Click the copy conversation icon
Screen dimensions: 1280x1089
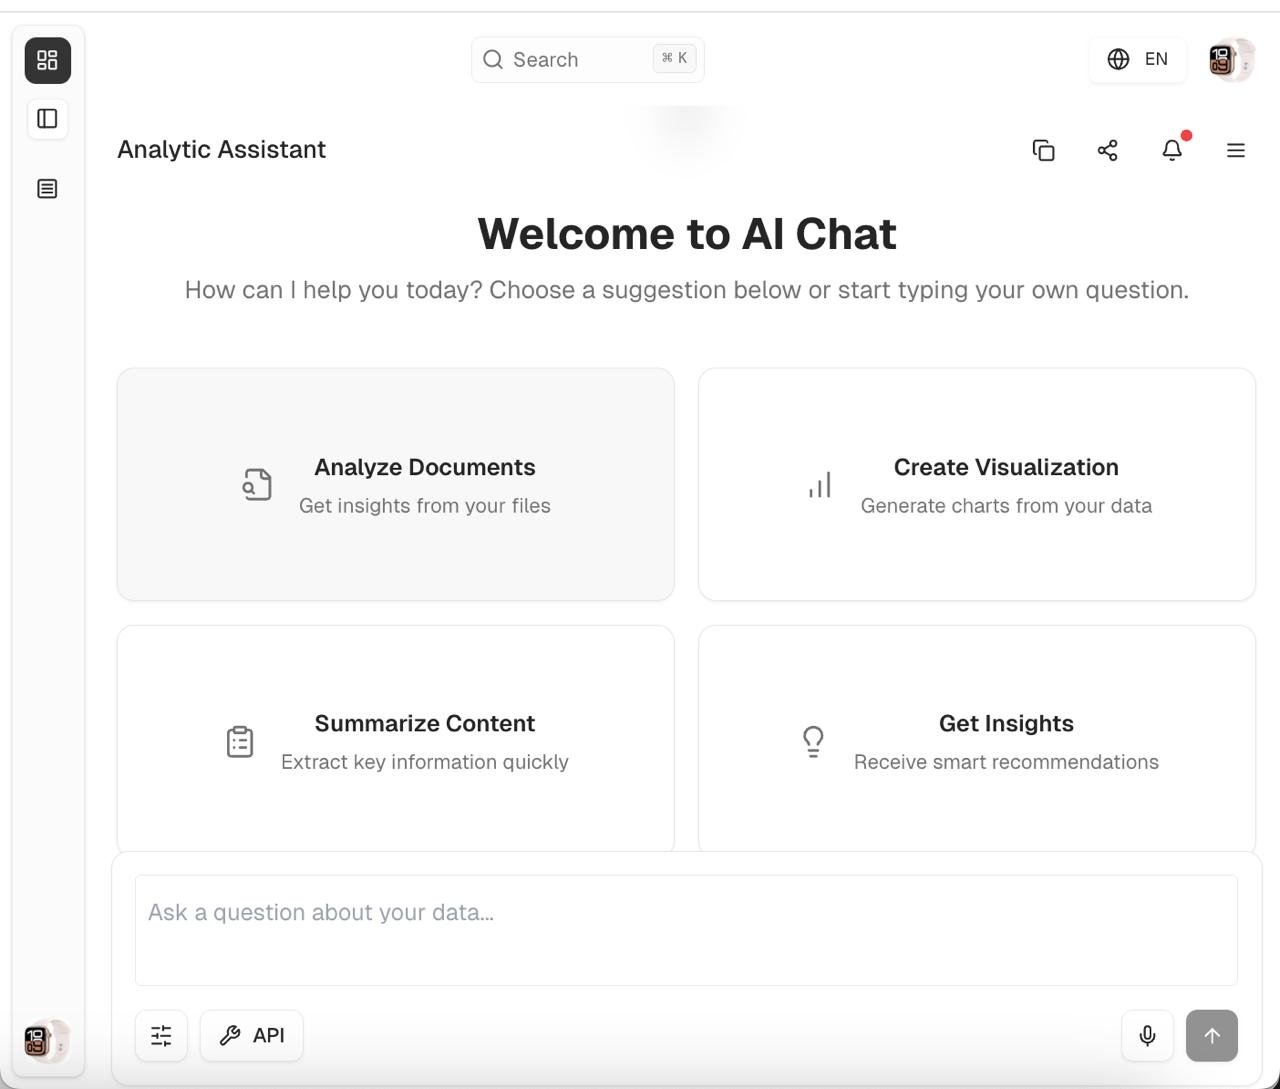coord(1043,150)
